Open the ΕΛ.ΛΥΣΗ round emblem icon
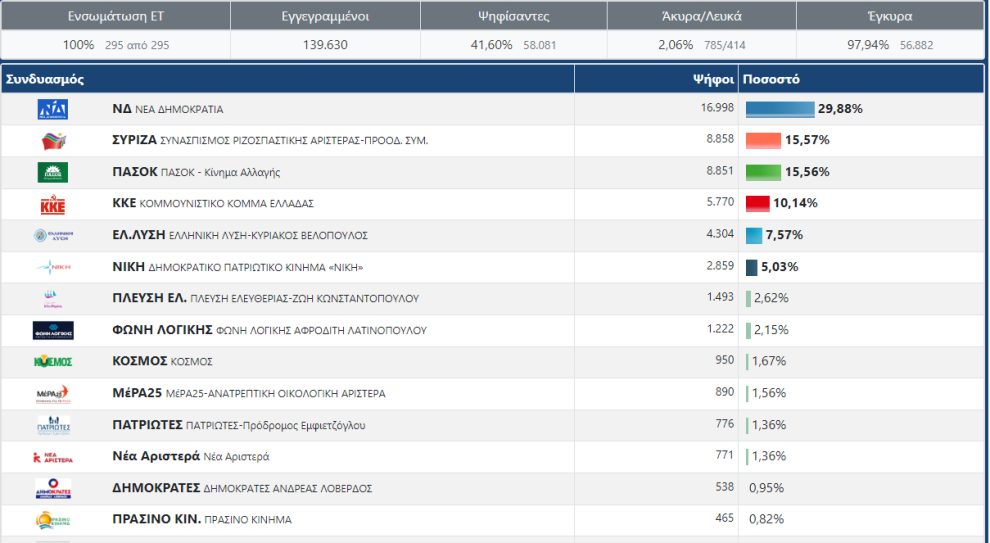990x543 pixels. (52, 236)
